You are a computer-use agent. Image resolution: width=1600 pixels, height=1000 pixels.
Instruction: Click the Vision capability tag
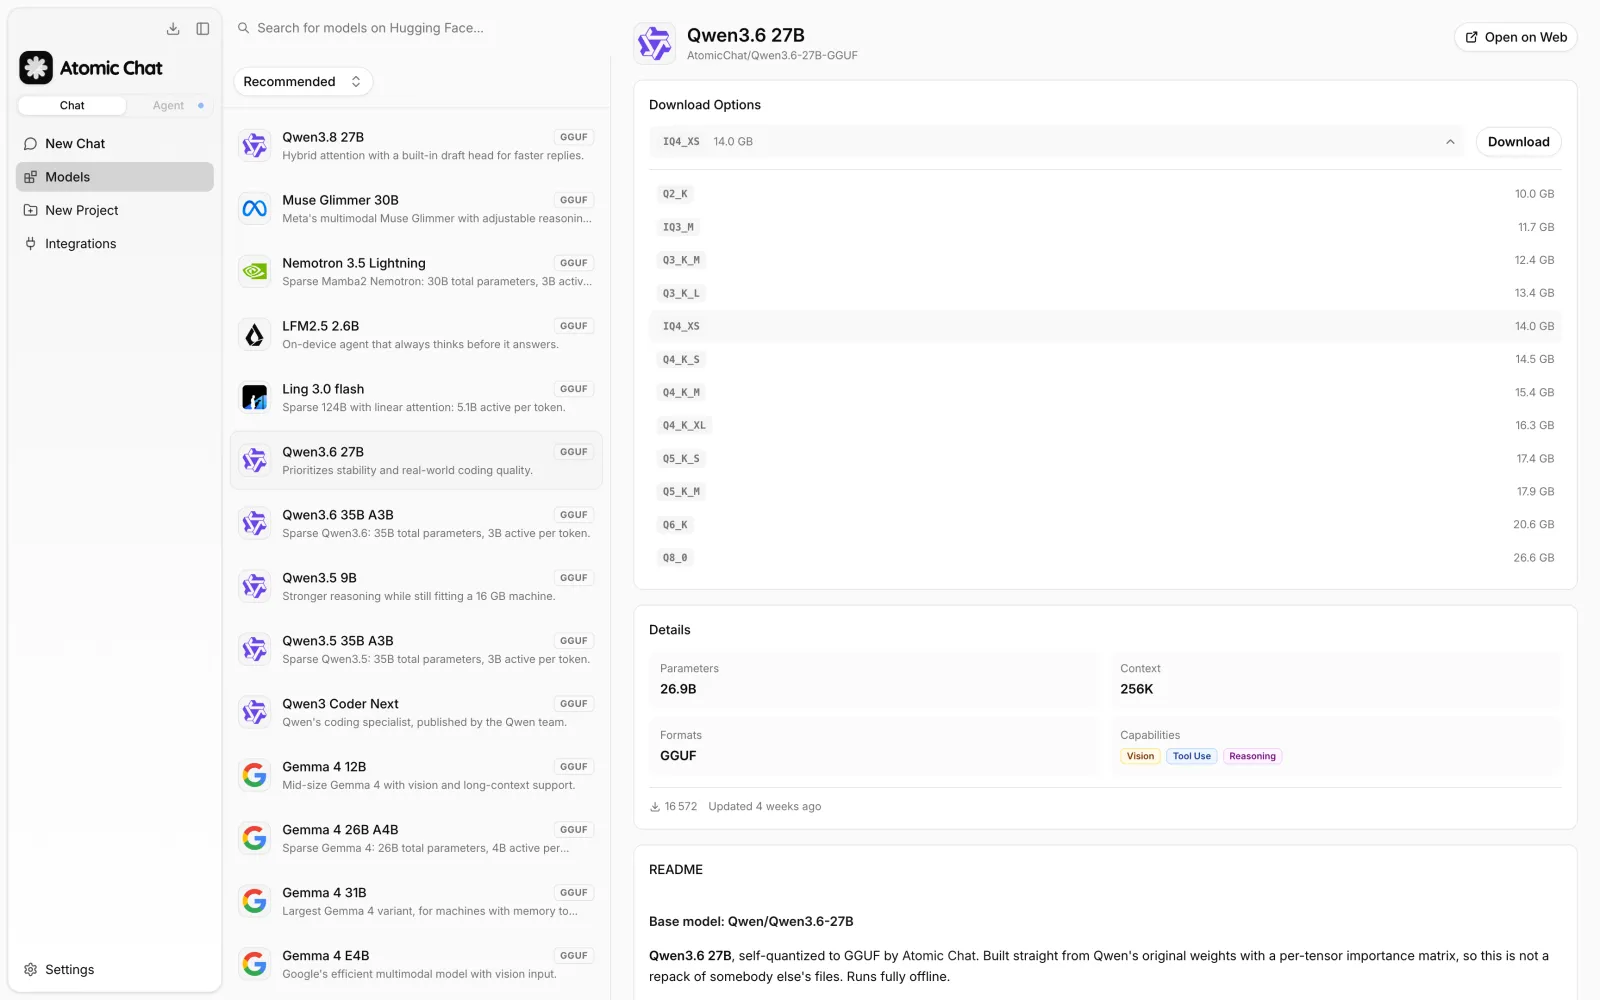[x=1140, y=757]
